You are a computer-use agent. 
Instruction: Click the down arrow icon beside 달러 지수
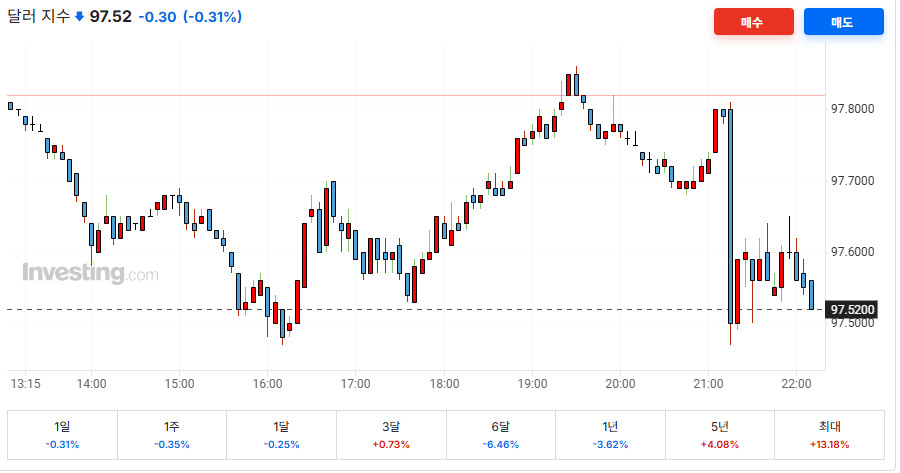click(80, 18)
